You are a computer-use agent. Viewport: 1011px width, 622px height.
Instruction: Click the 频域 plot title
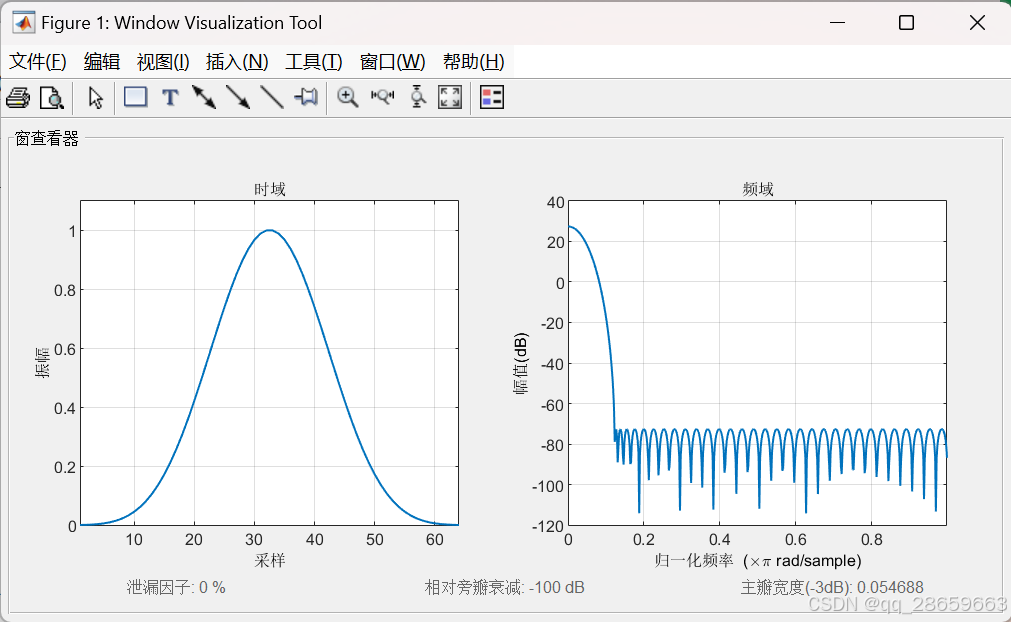pyautogui.click(x=758, y=189)
